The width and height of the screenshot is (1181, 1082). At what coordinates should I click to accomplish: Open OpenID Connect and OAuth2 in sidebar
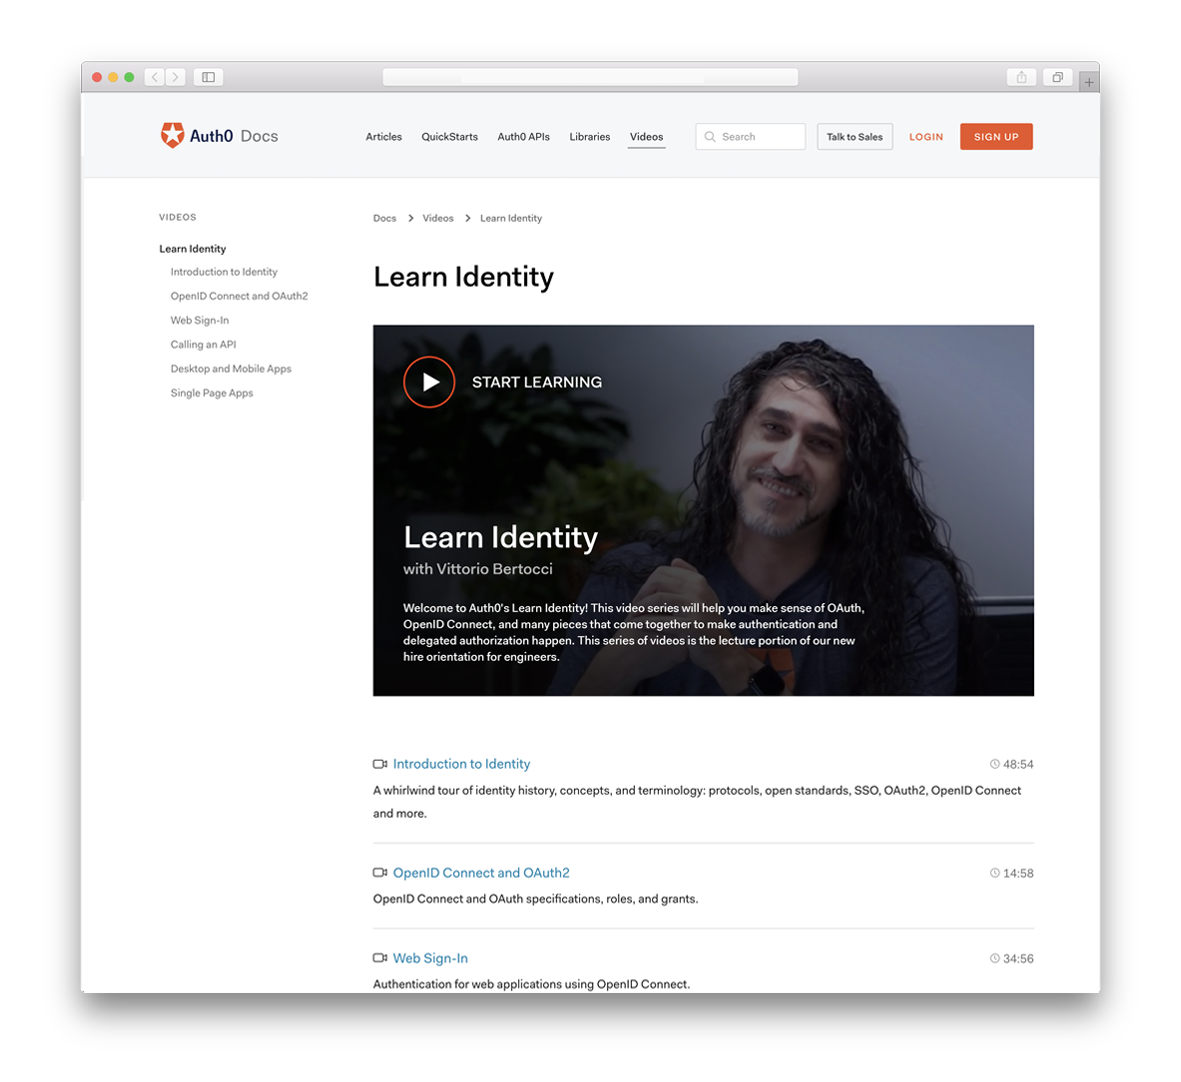point(239,296)
